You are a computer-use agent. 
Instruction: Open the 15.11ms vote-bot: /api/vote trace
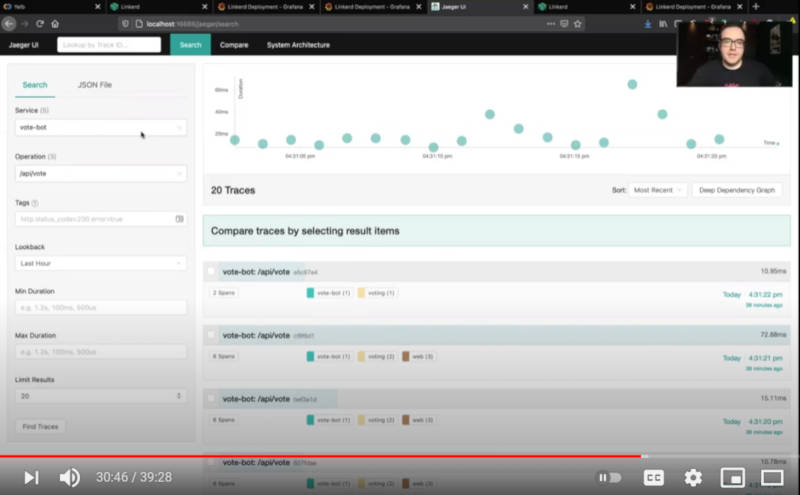point(496,399)
